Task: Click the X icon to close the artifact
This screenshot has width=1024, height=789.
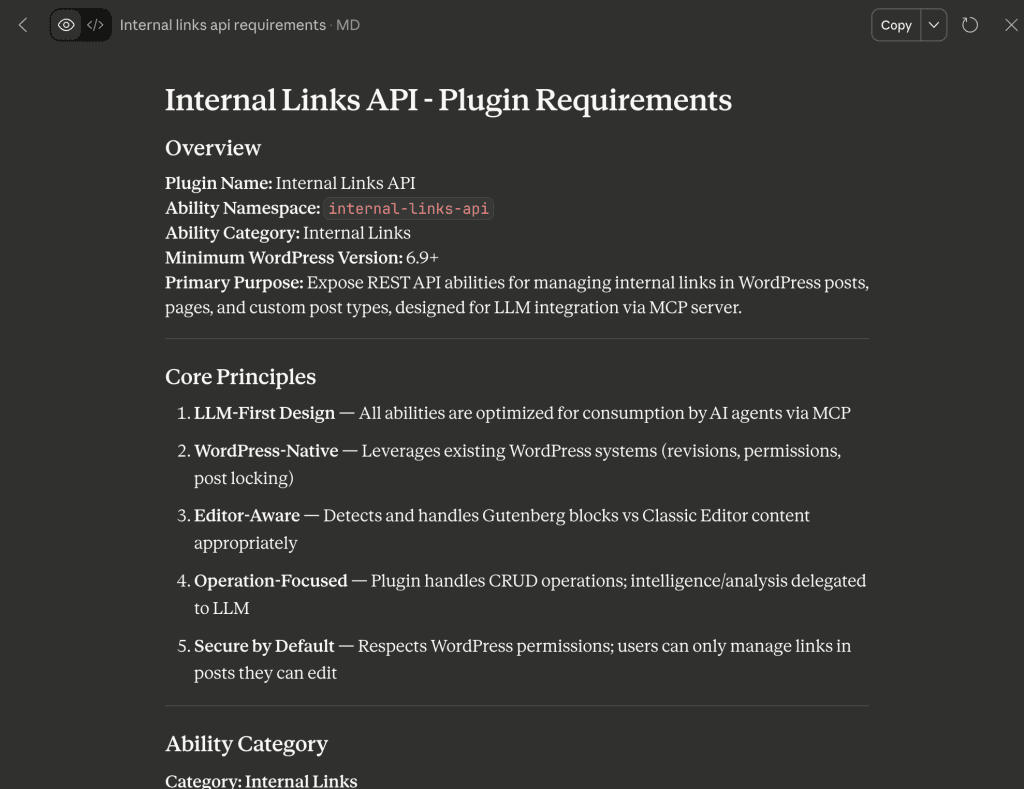Action: (x=1011, y=25)
